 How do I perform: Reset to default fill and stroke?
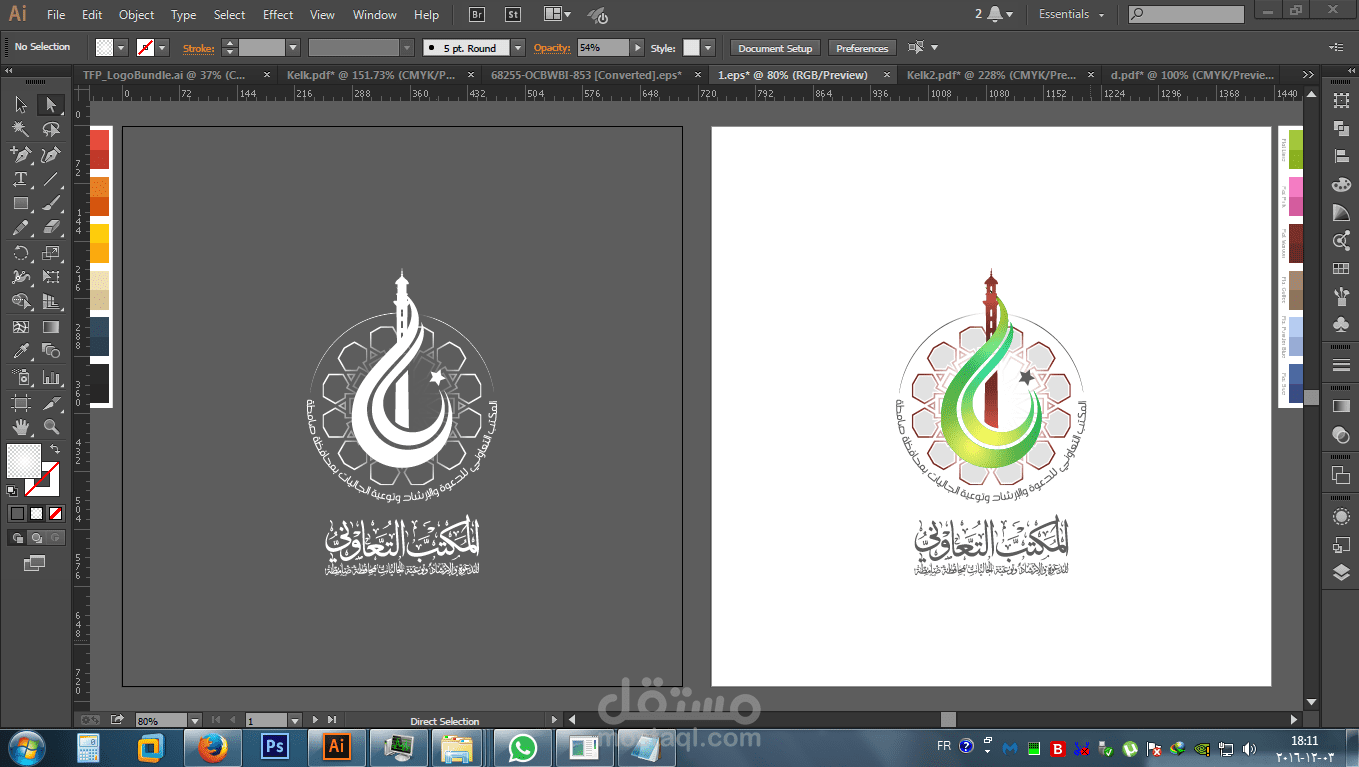(x=12, y=491)
